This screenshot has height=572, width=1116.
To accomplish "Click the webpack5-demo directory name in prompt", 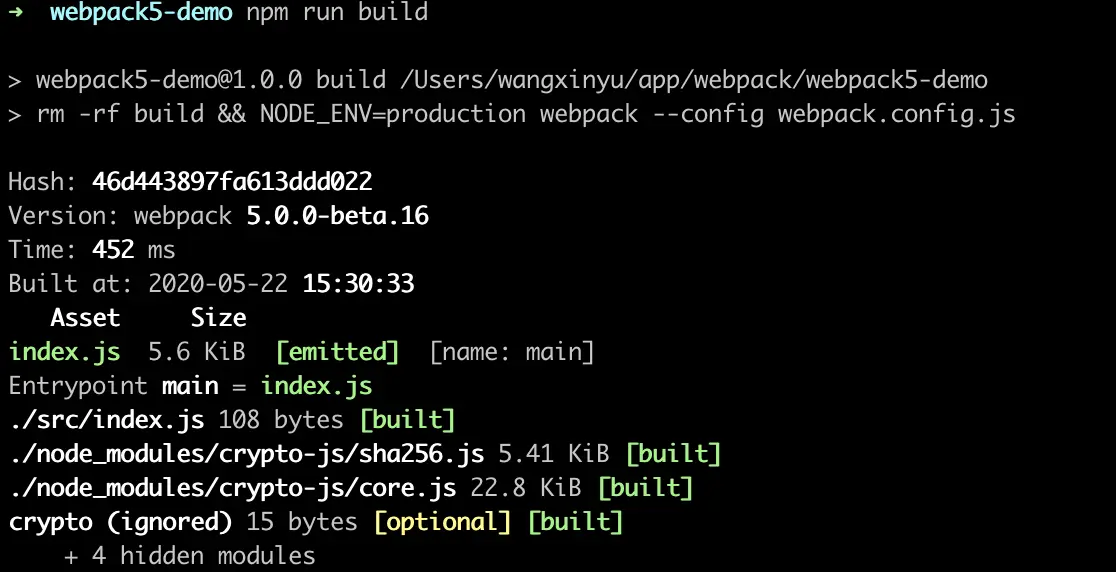I will tap(141, 12).
